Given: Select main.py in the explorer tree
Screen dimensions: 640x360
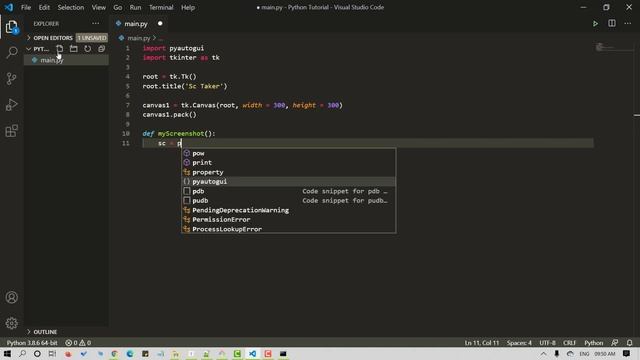Looking at the screenshot, I should point(66,60).
